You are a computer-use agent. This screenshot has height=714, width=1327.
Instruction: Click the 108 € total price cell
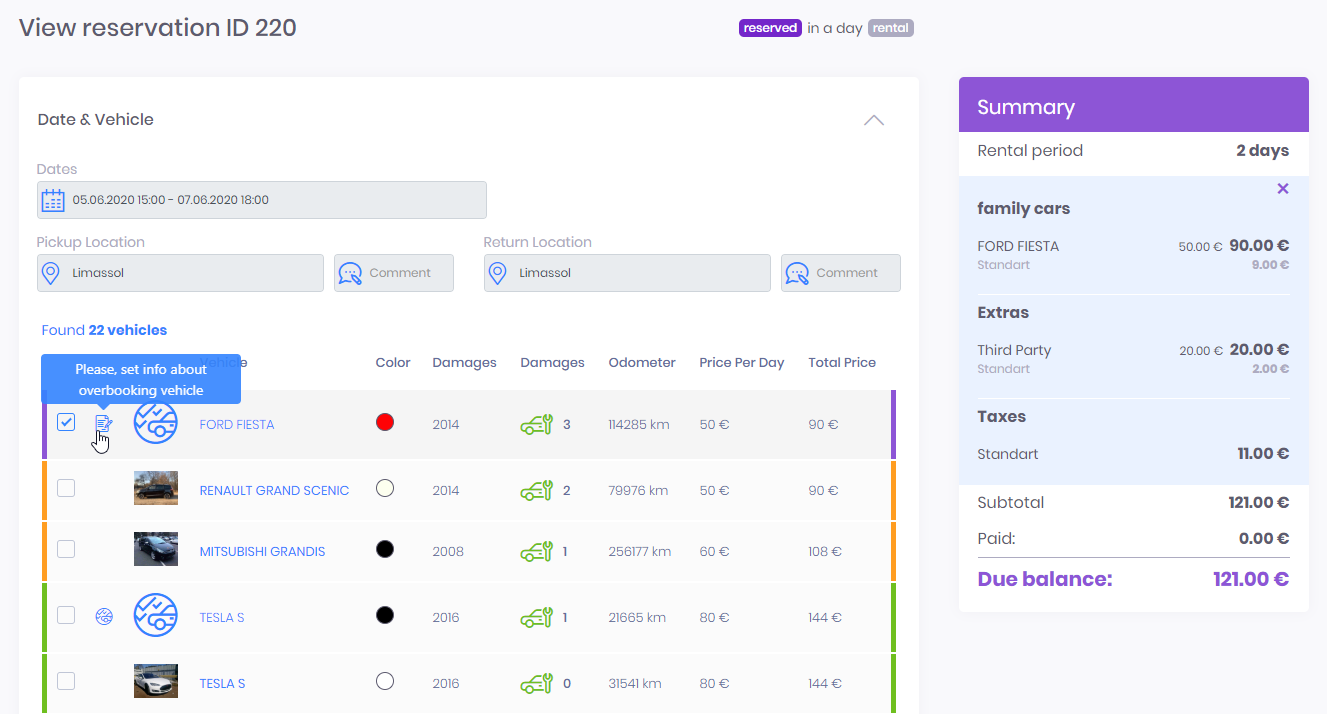825,552
